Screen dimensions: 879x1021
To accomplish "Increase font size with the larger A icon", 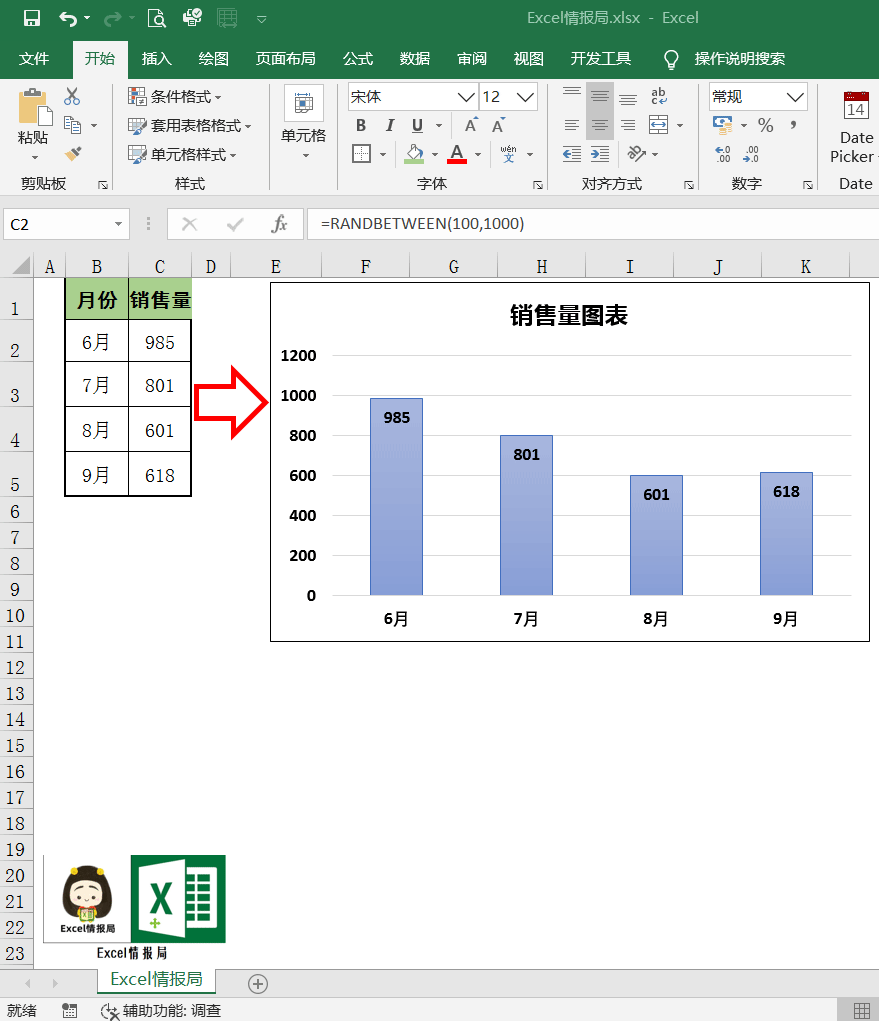I will [471, 125].
